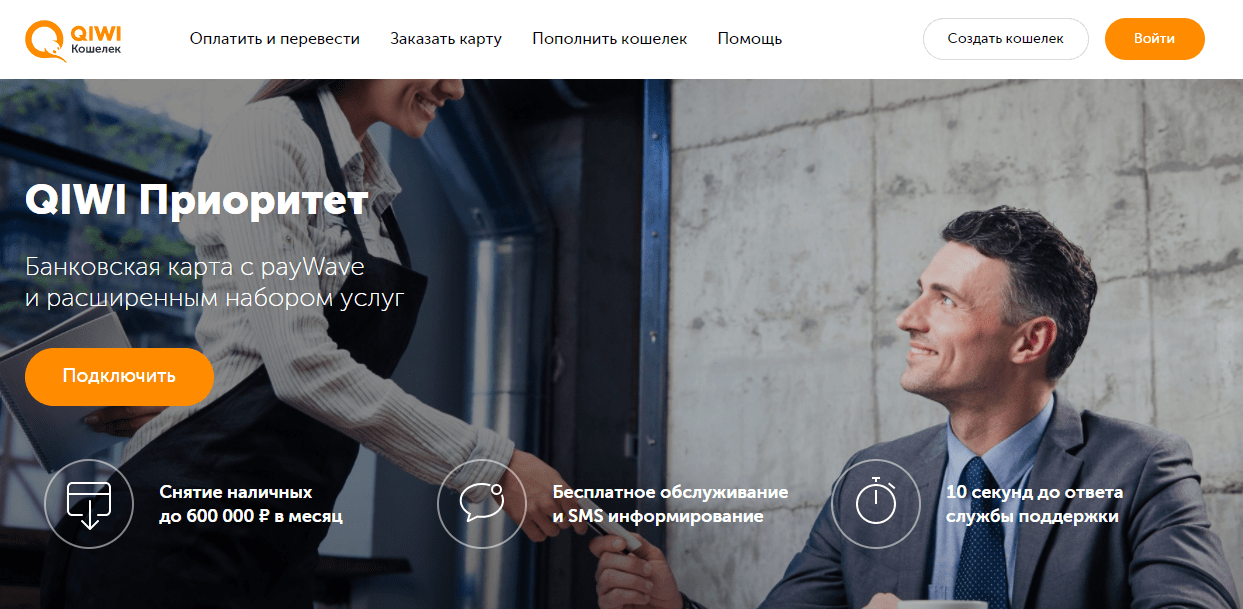Click 10 секунд до ответа службы поддержки text

tap(1034, 505)
